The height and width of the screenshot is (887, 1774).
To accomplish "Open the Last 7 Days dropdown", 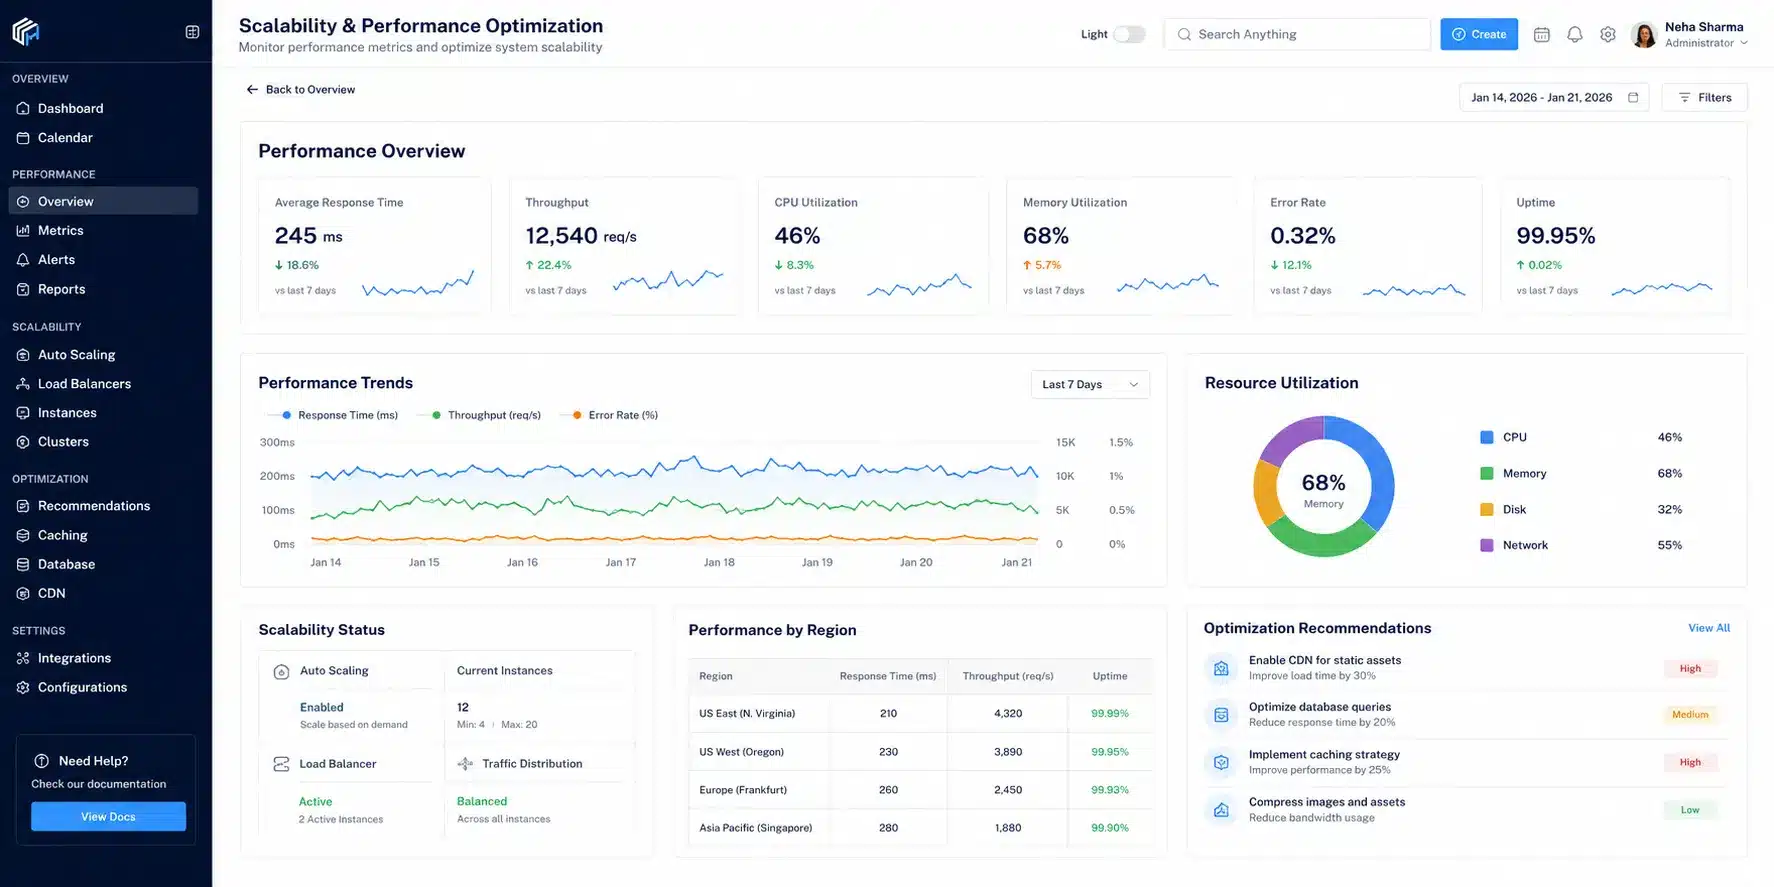I will 1090,385.
